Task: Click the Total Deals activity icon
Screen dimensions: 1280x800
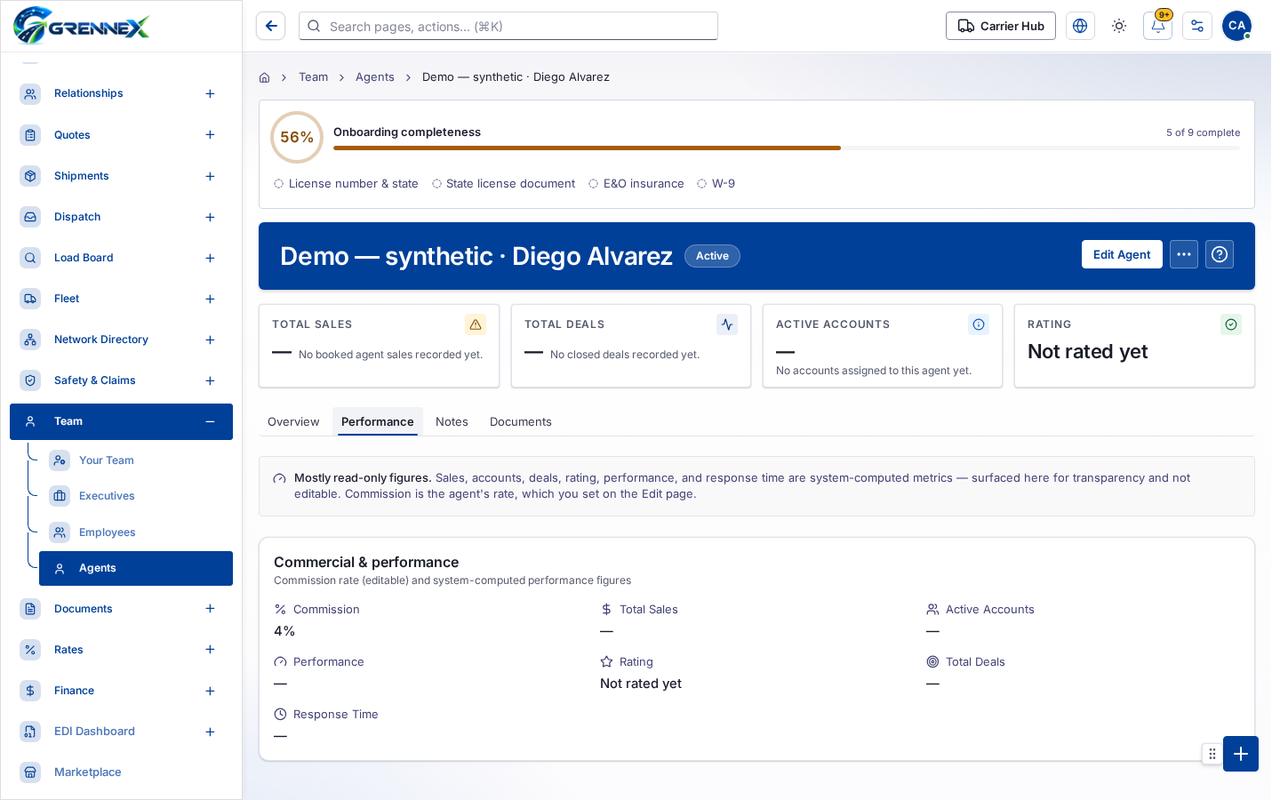Action: pos(727,324)
